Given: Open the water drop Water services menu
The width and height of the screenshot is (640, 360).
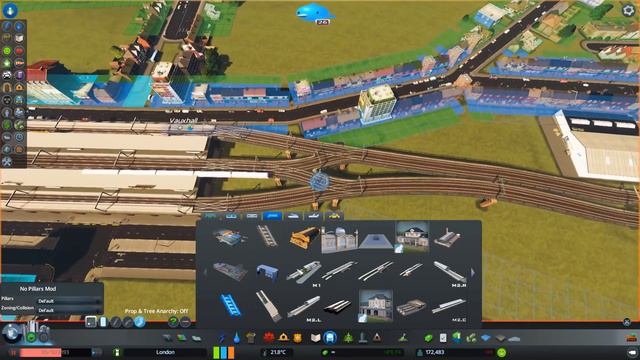Looking at the screenshot, I should click(237, 338).
